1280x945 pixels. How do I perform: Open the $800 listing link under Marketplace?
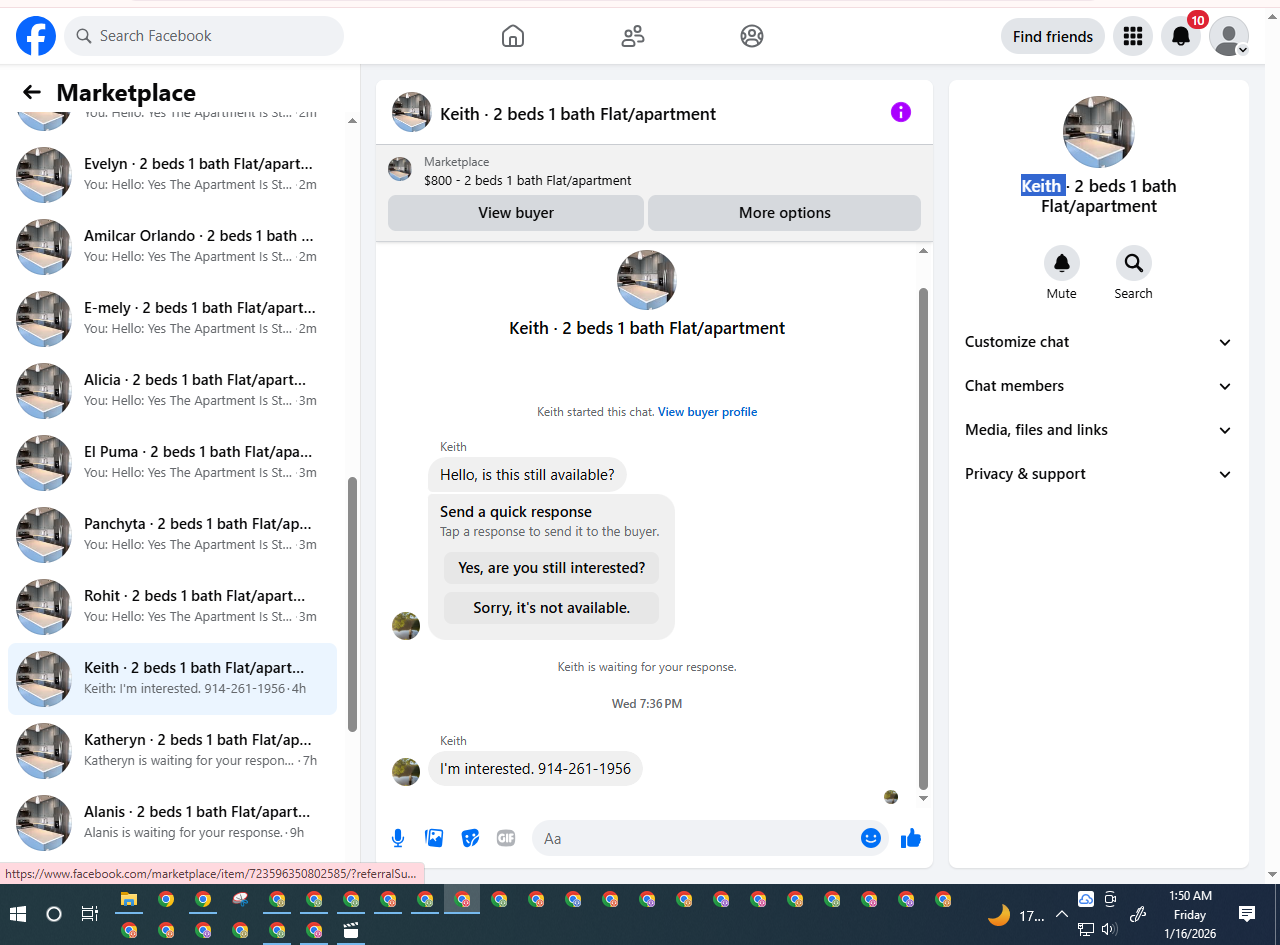click(x=528, y=181)
